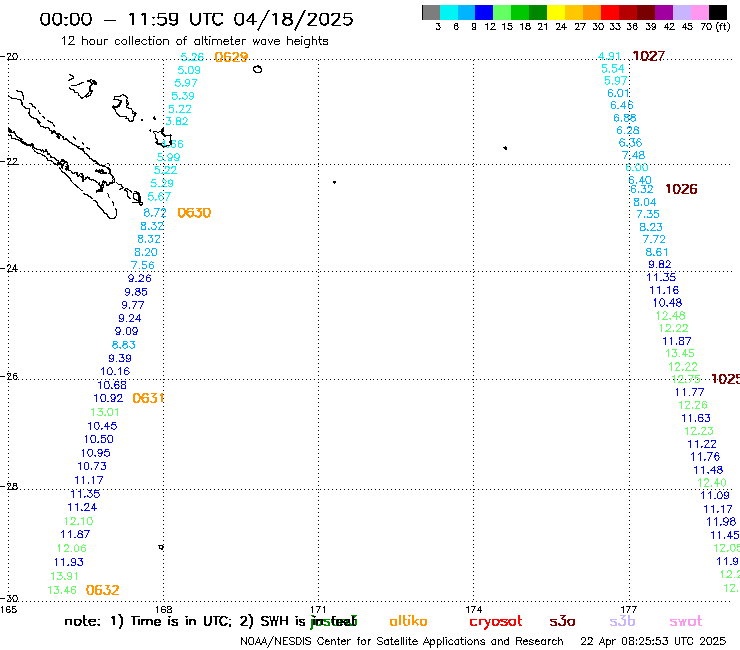Click the wave height value 6.01

coord(619,93)
